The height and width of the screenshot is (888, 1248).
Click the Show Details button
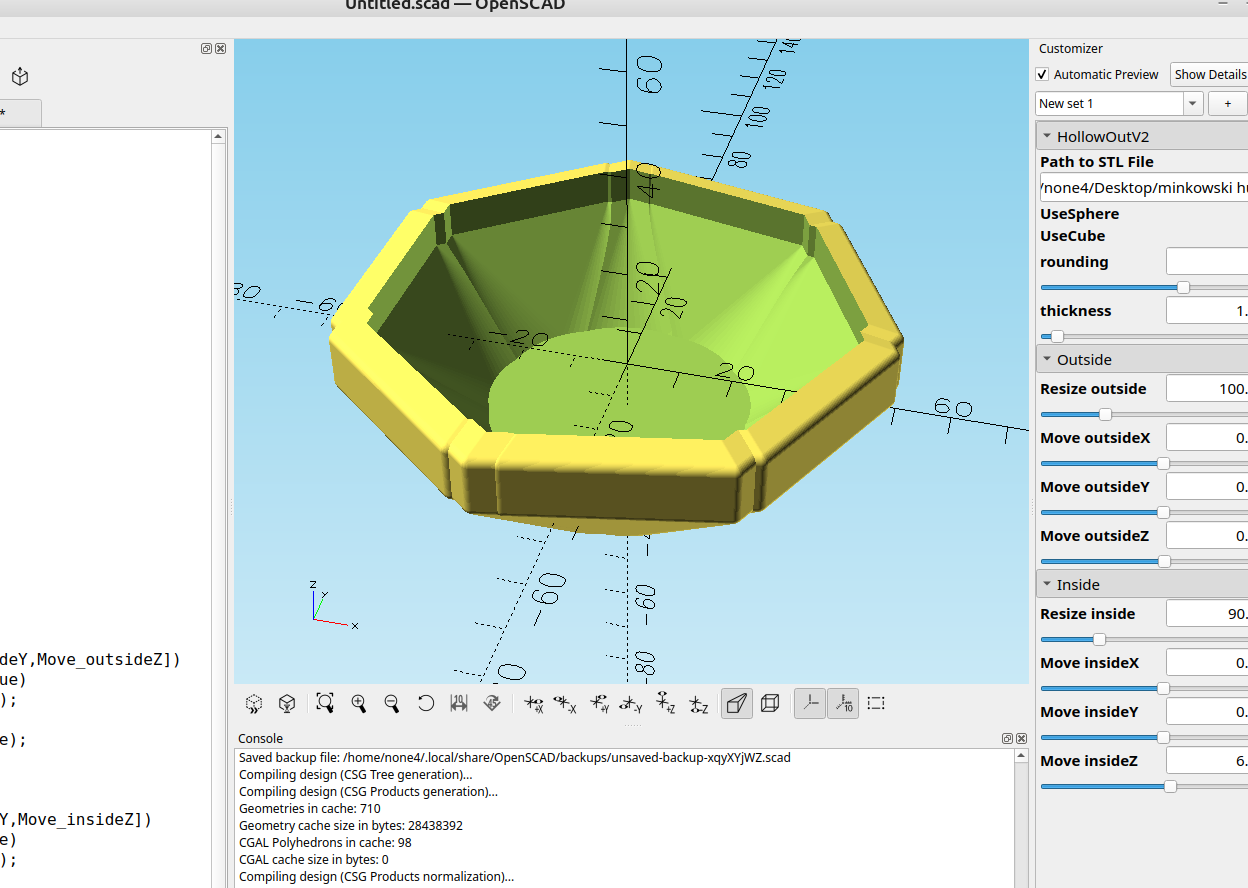click(1210, 74)
